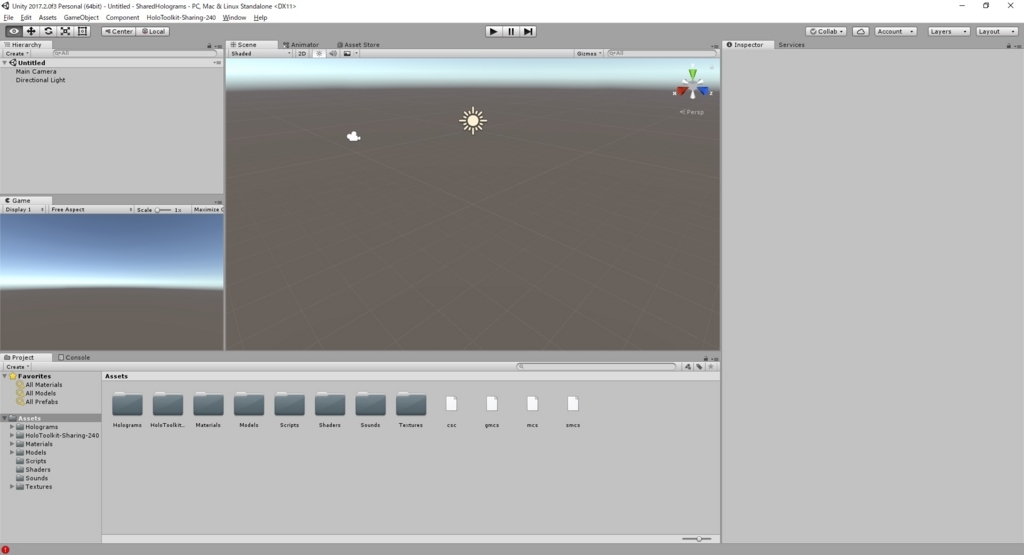This screenshot has width=1024, height=555.
Task: Select All Prefabs favorite
Action: [x=42, y=402]
